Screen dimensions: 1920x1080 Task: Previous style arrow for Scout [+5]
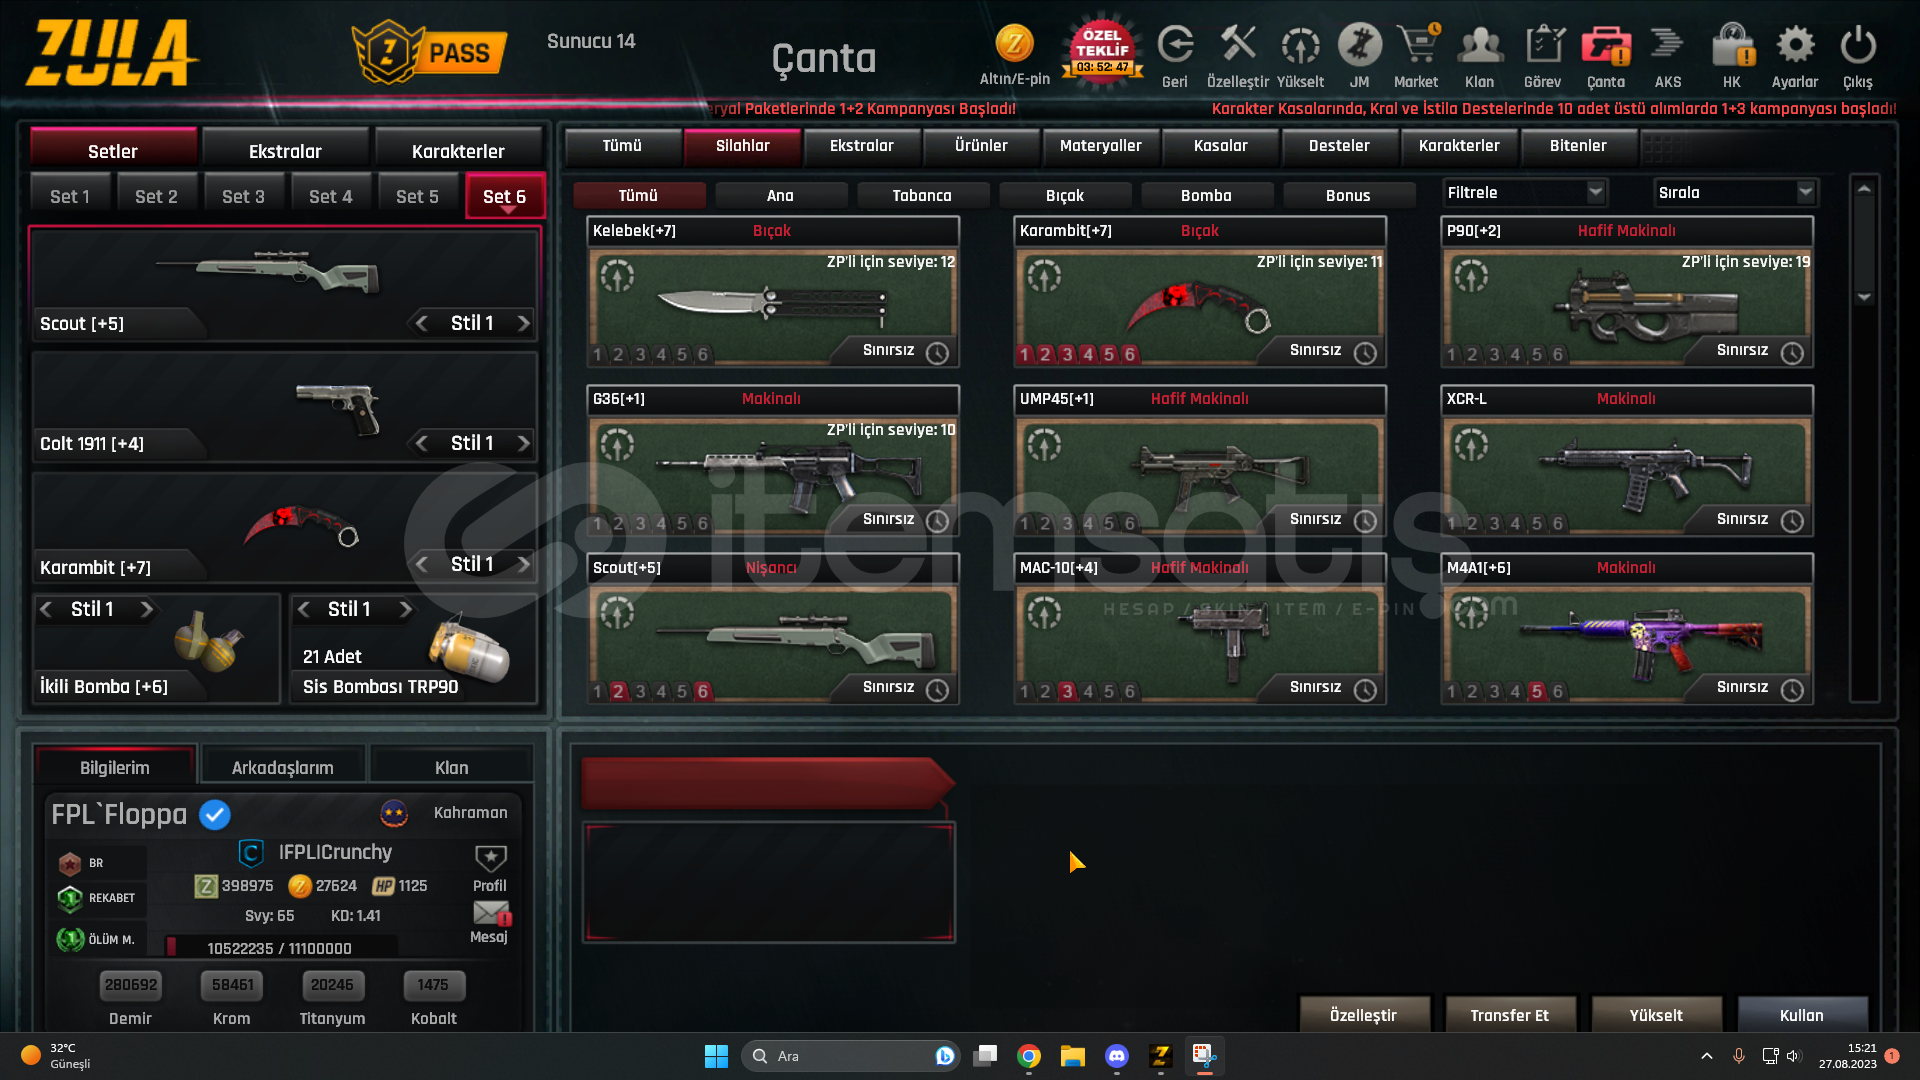click(x=422, y=323)
